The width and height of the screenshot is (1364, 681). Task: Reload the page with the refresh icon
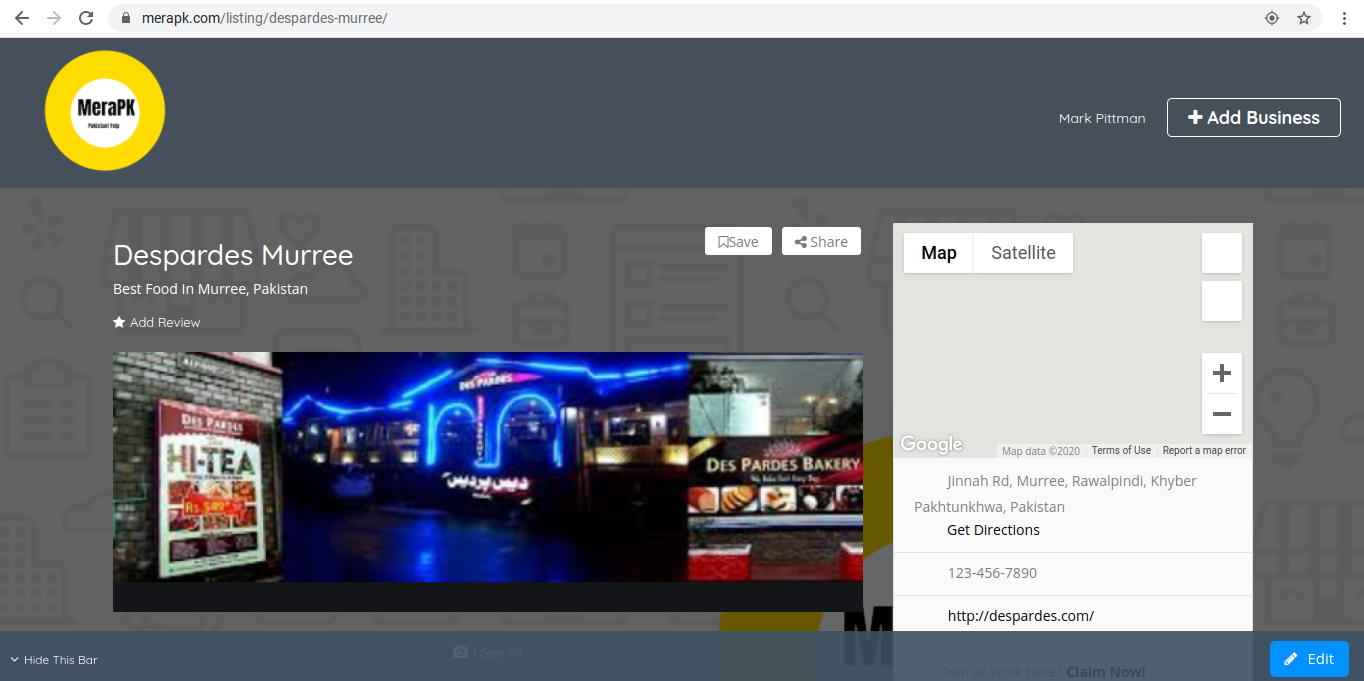click(x=86, y=18)
